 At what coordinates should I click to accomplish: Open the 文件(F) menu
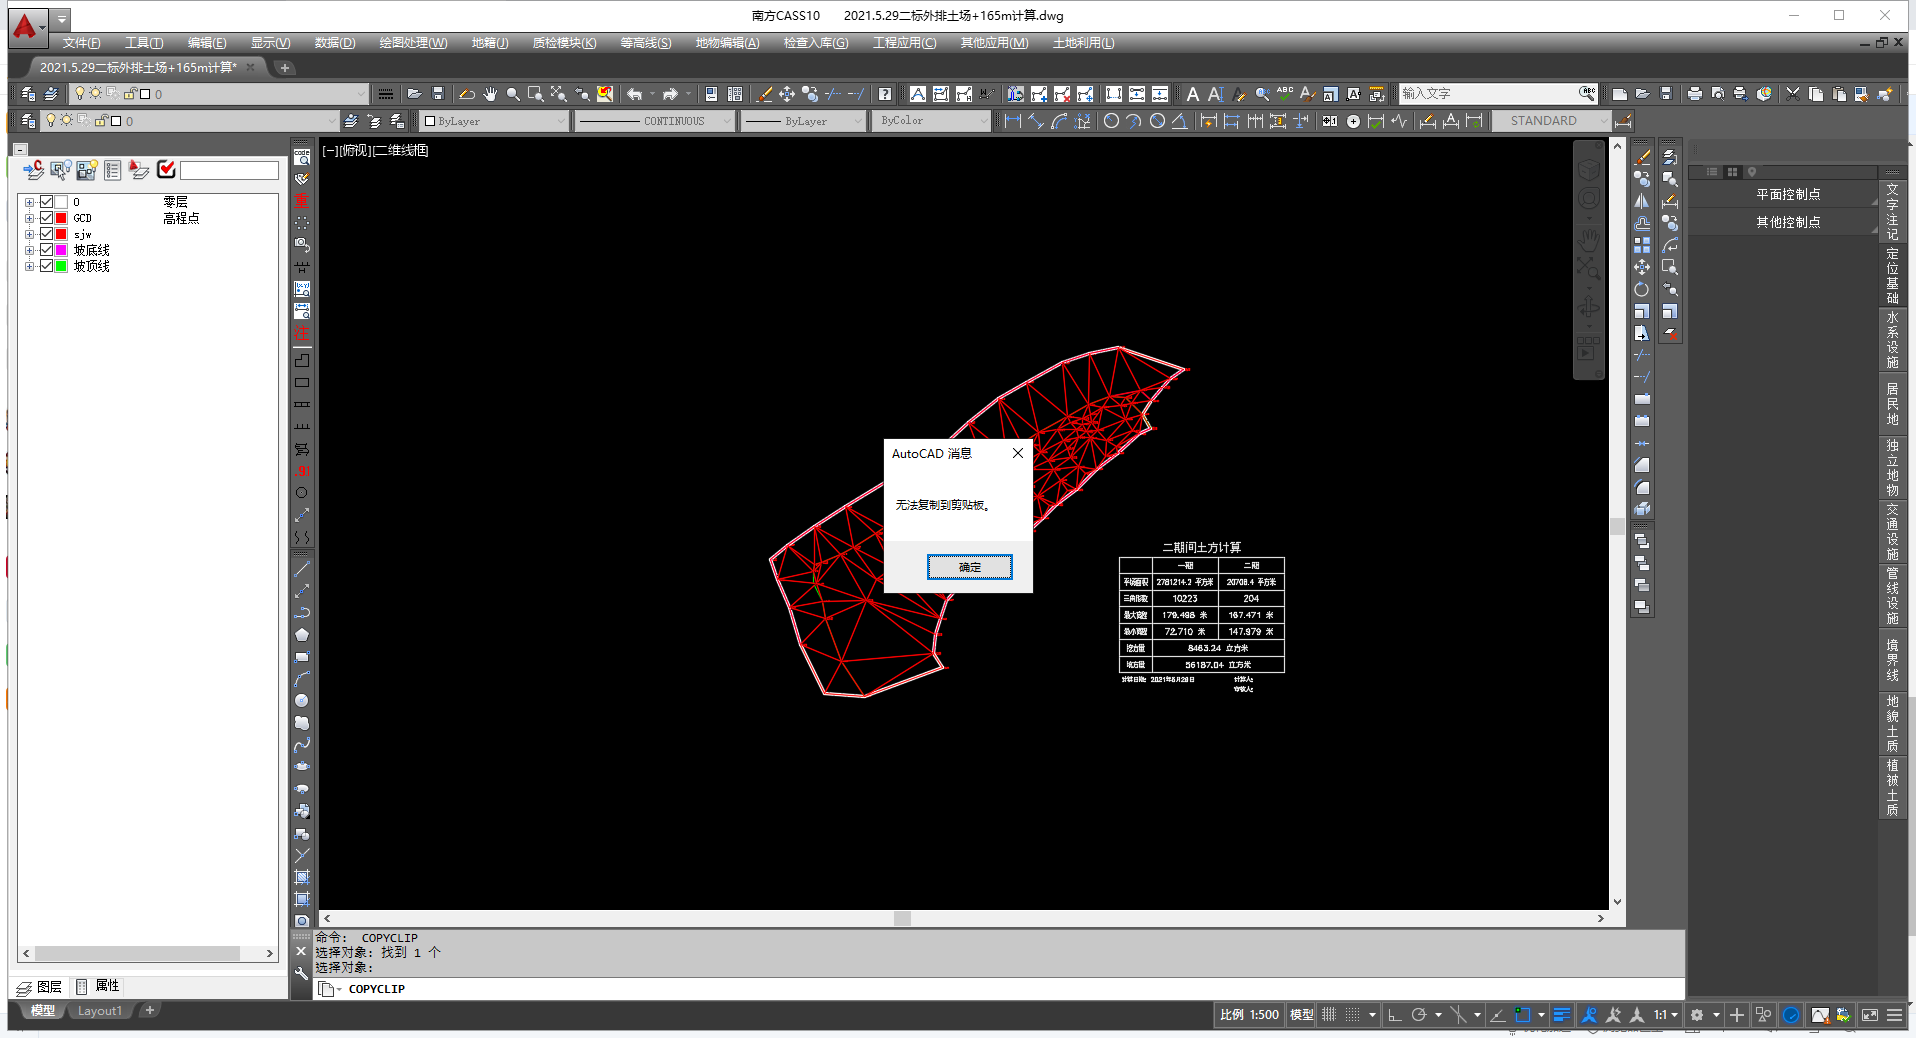(x=81, y=43)
